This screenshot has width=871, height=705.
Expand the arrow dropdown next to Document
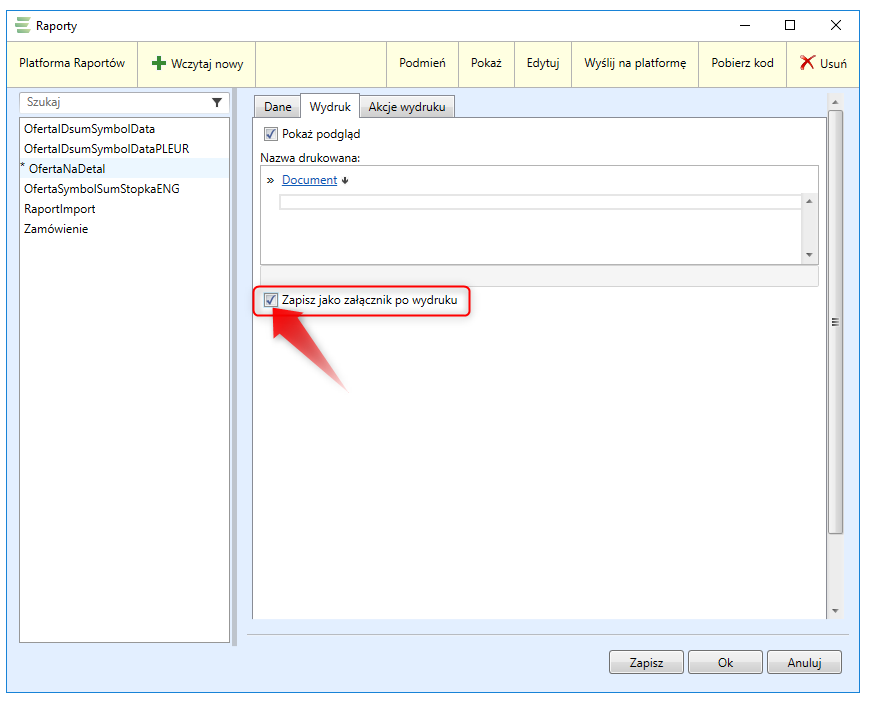point(345,181)
